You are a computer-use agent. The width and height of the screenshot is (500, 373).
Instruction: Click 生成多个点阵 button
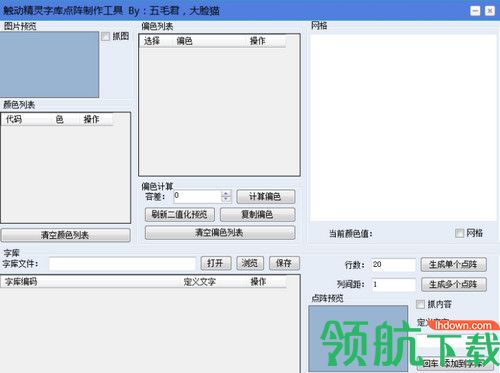pos(453,284)
